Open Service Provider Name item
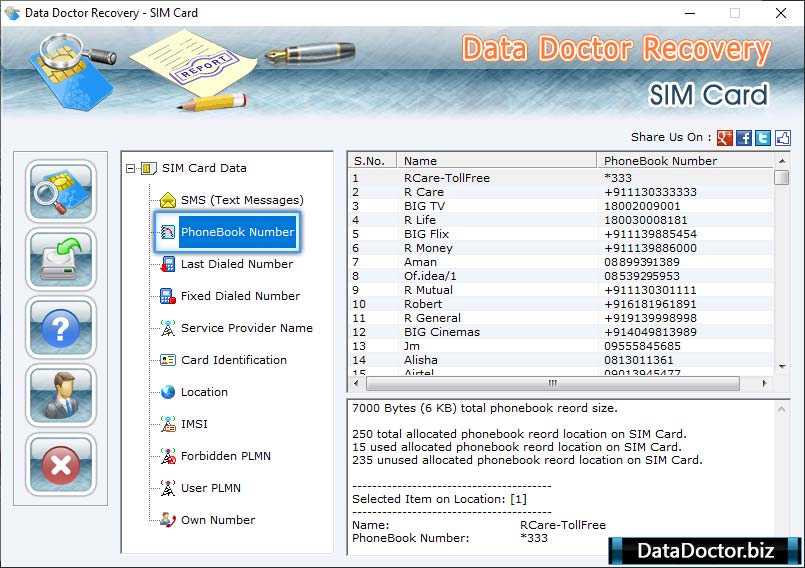Screen dimensions: 805x568 (246, 328)
